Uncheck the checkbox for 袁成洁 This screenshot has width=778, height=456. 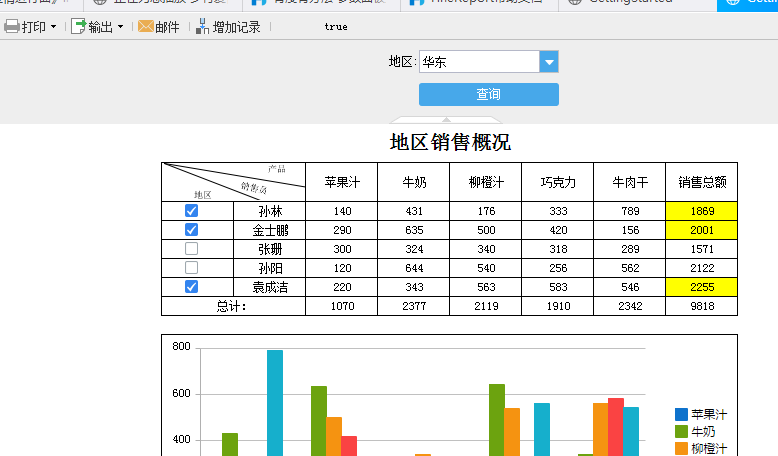pyautogui.click(x=192, y=287)
